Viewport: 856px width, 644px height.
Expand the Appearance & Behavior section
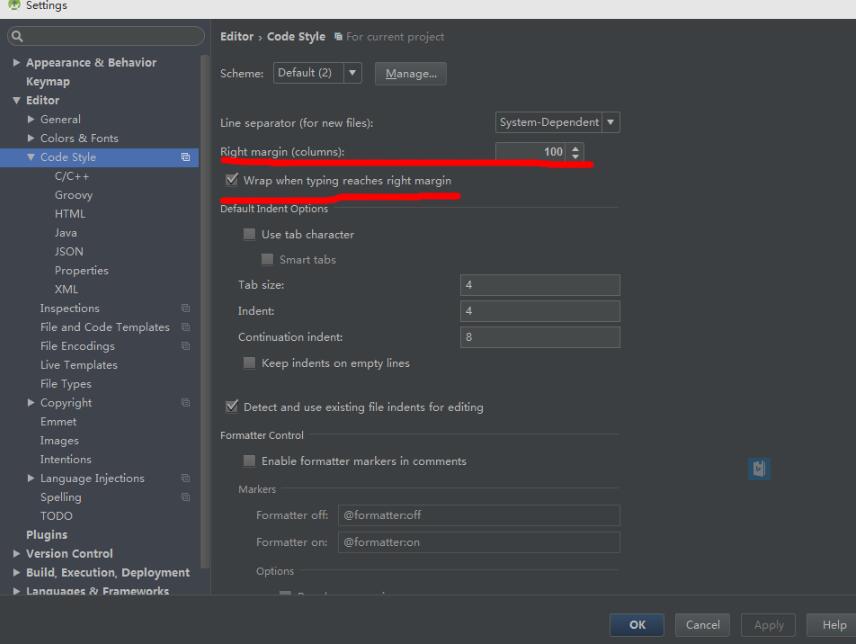click(x=14, y=62)
